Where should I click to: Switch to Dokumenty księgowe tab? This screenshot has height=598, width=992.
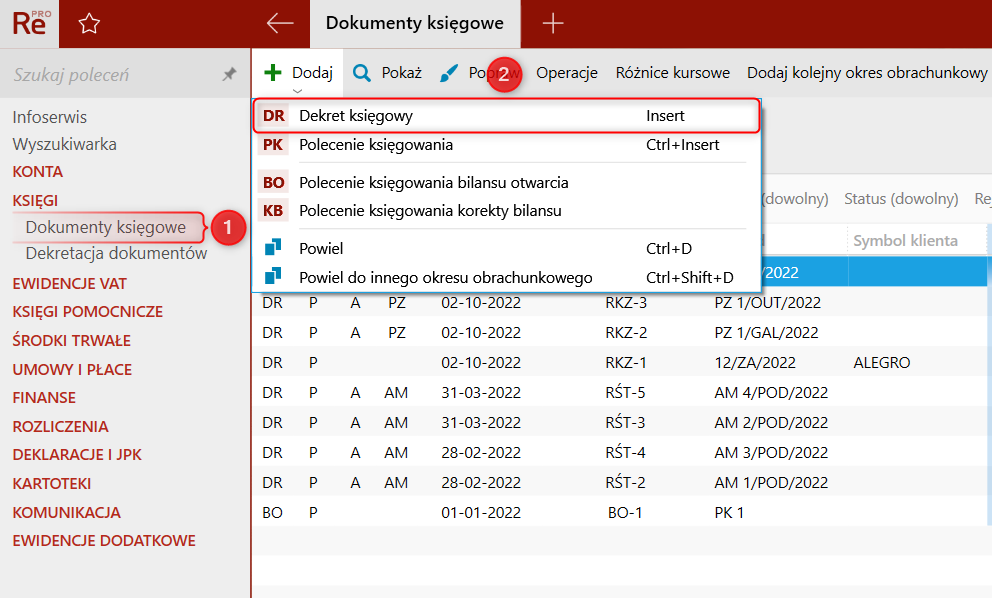[414, 24]
